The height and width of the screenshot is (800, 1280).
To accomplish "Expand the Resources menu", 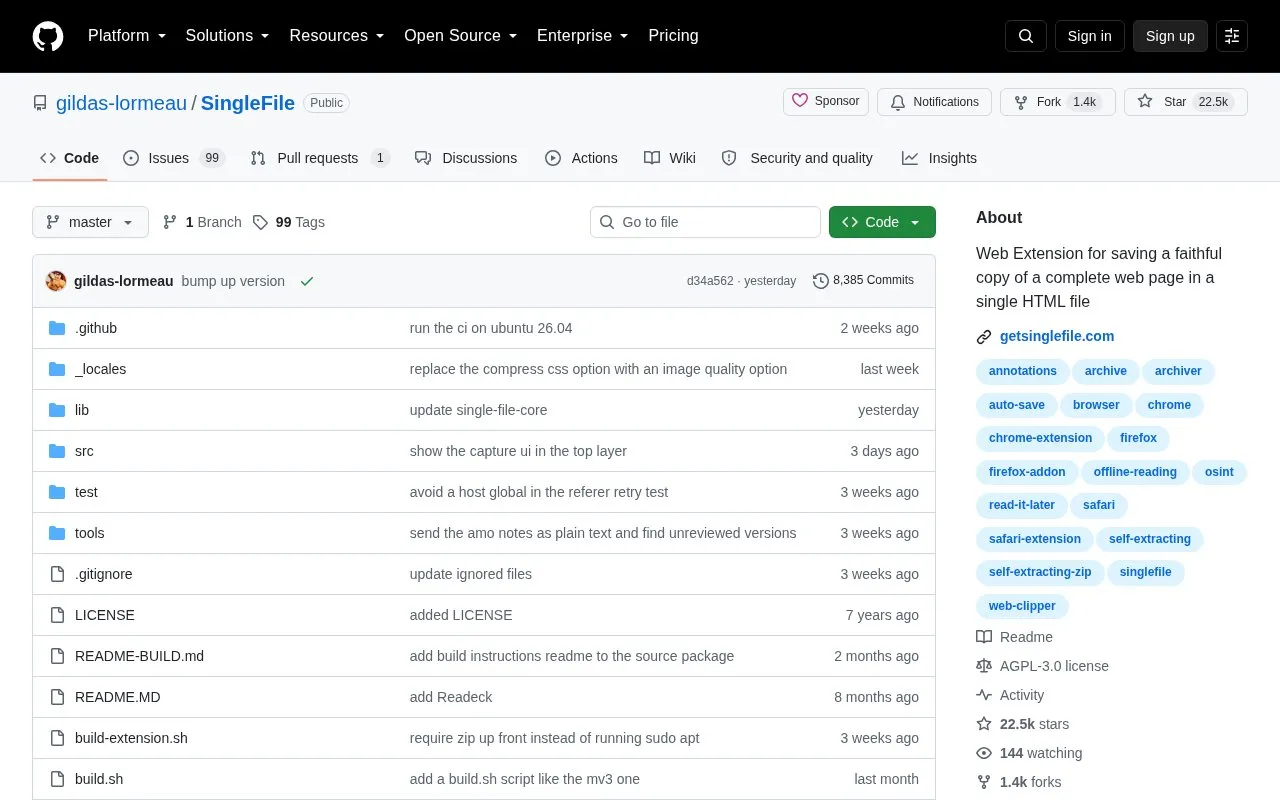I will tap(337, 36).
